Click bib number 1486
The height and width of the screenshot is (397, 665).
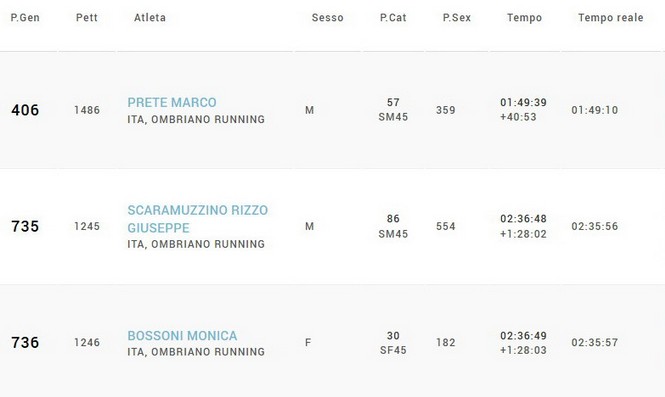click(x=87, y=110)
